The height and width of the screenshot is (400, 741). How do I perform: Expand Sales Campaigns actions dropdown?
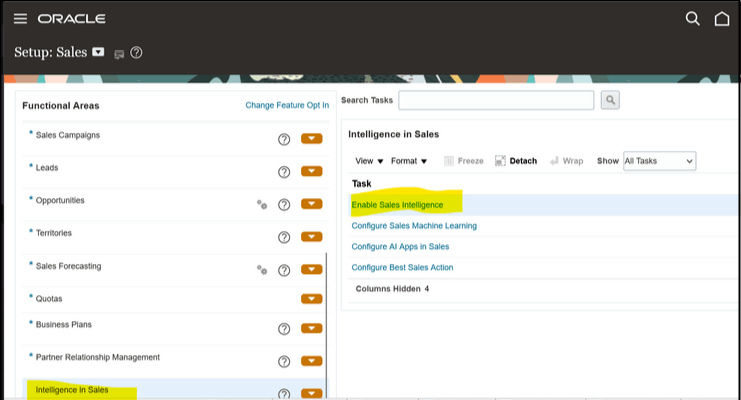(311, 139)
